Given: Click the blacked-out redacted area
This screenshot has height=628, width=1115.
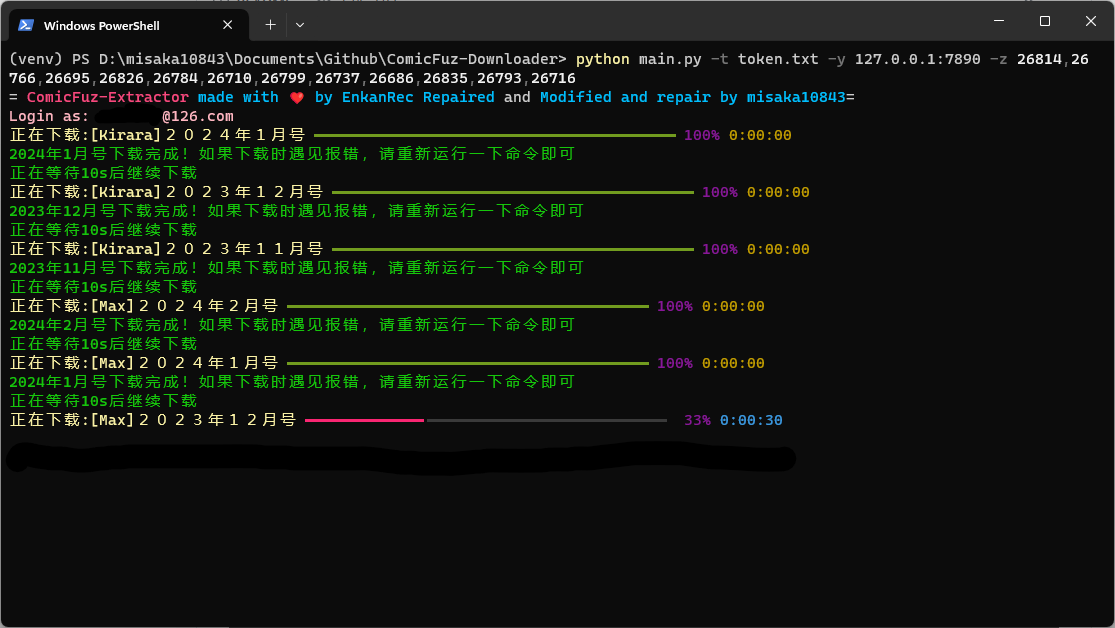Looking at the screenshot, I should click(x=400, y=458).
